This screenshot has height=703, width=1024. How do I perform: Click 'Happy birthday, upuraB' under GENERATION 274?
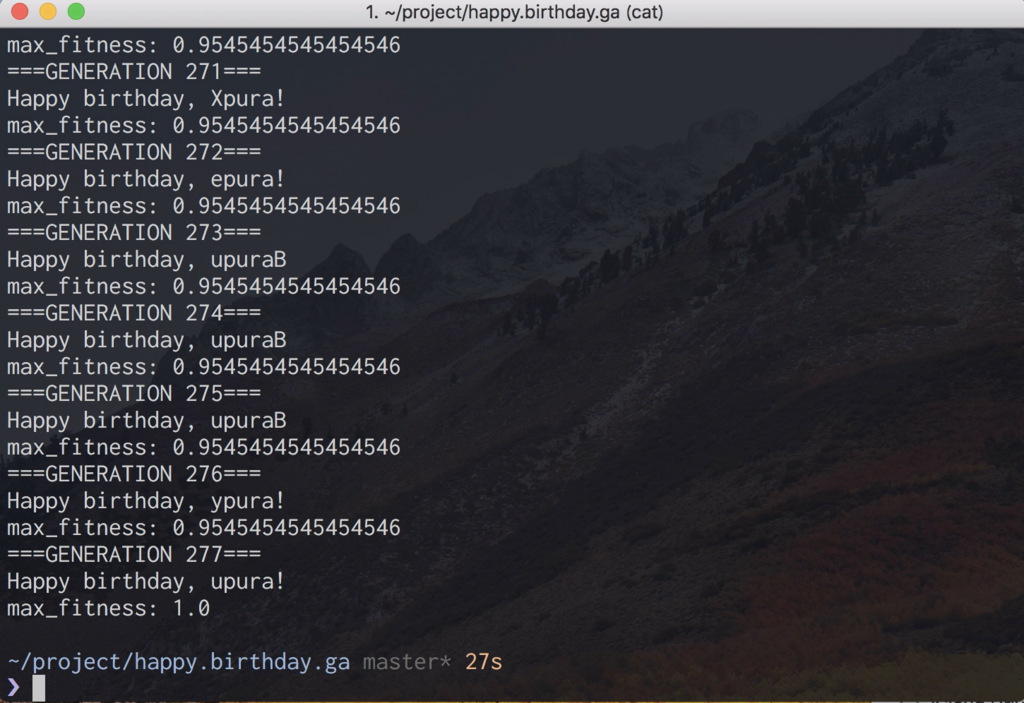tap(147, 340)
